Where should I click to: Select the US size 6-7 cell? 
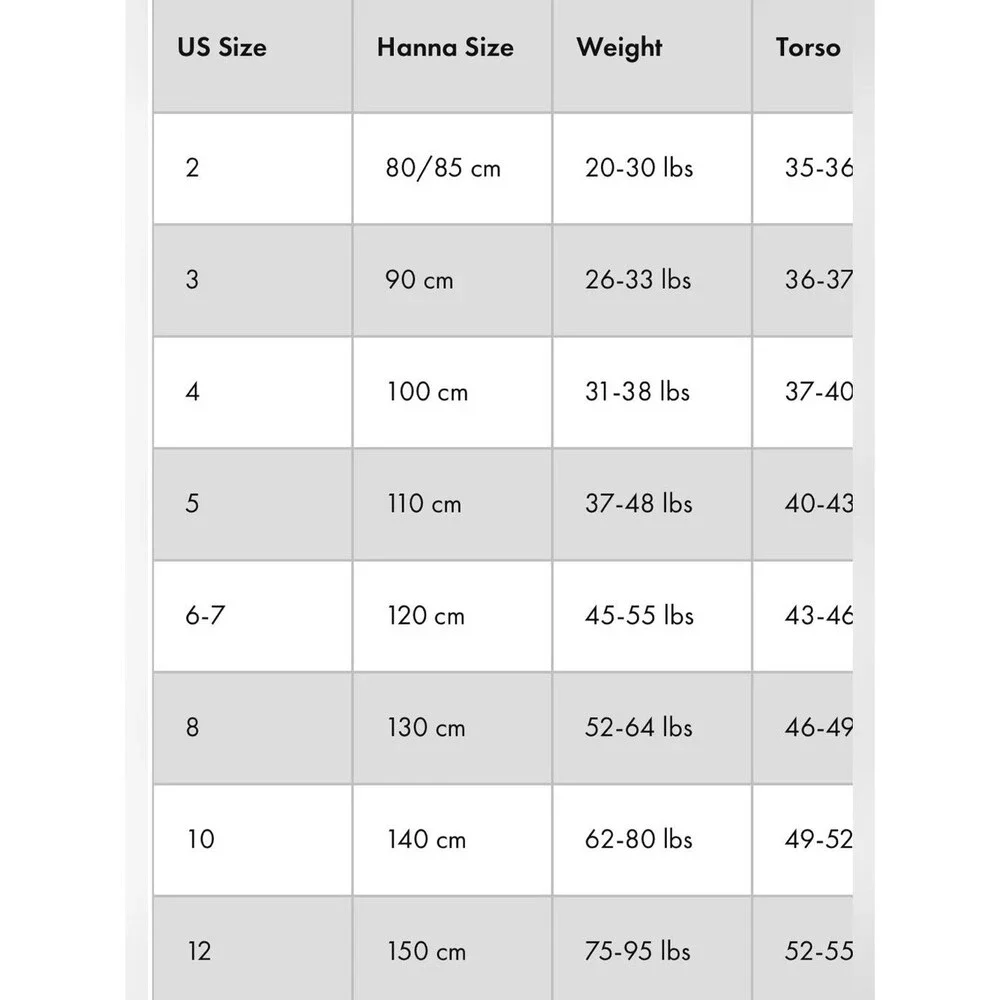click(x=253, y=616)
